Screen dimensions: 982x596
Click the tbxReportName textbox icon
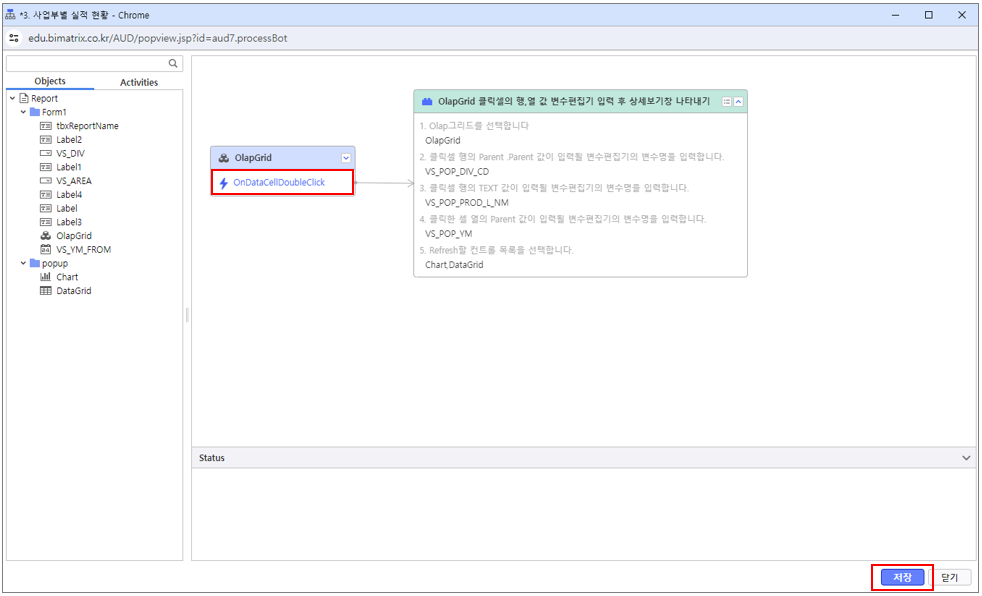click(45, 126)
